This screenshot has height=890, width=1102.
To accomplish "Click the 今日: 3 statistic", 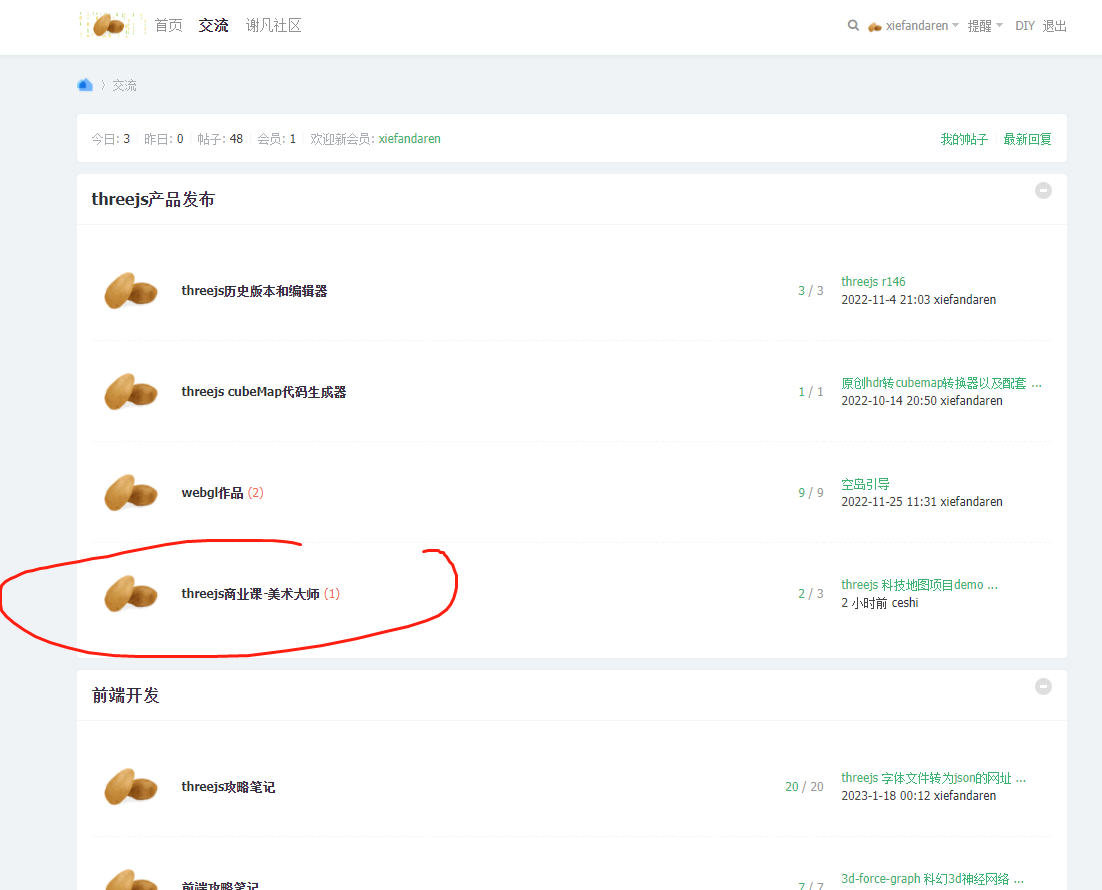I will pos(110,138).
